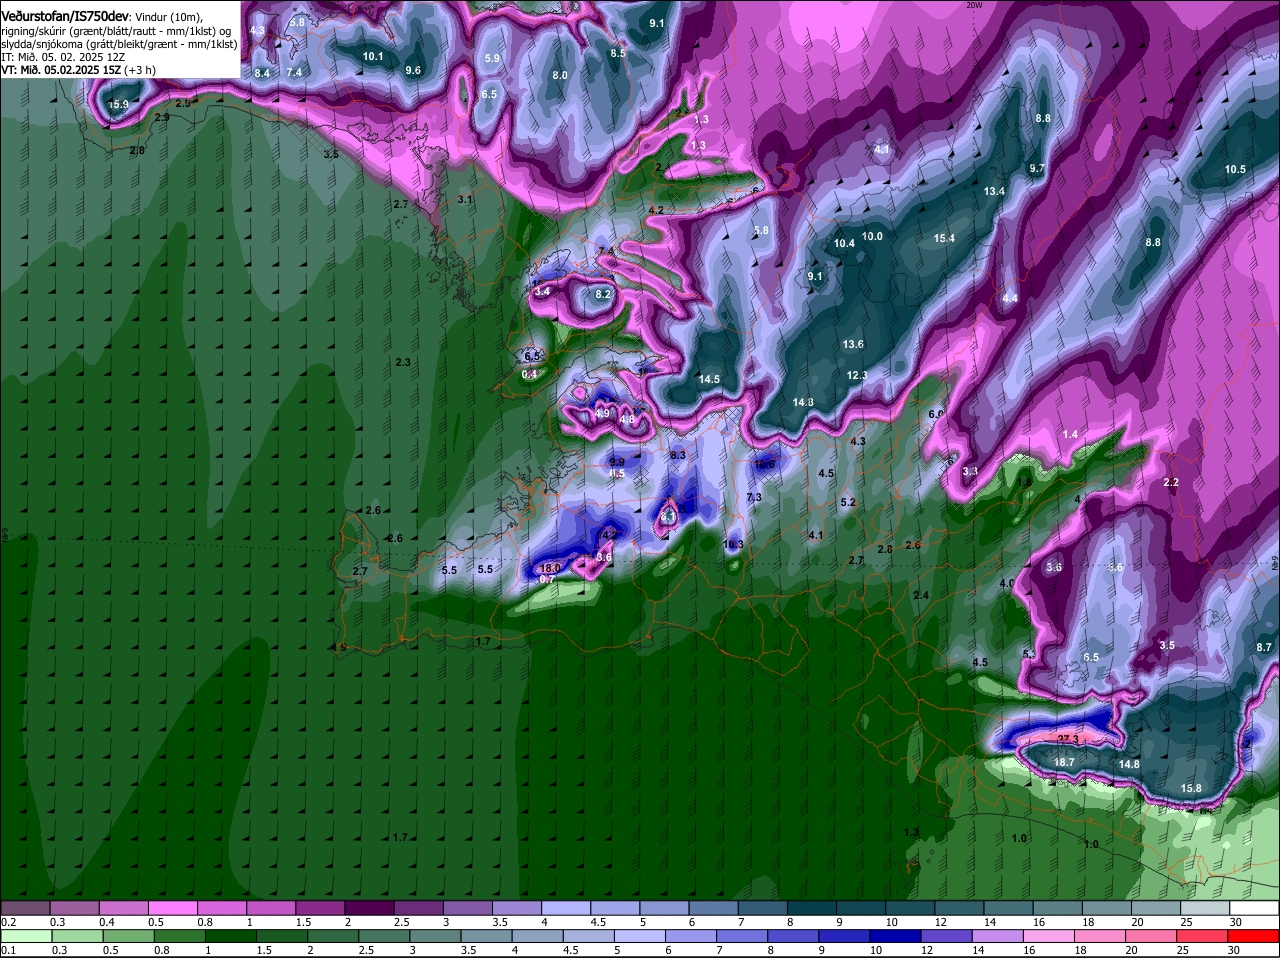Click the 3.1 value near the western coastline
The image size is (1280, 958).
465,199
